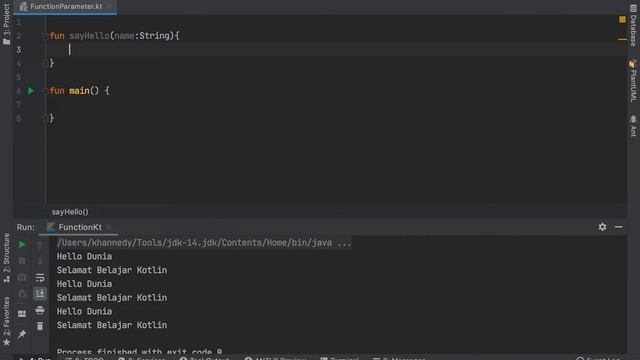Click the print console output icon
The height and width of the screenshot is (360, 640).
pyautogui.click(x=40, y=310)
